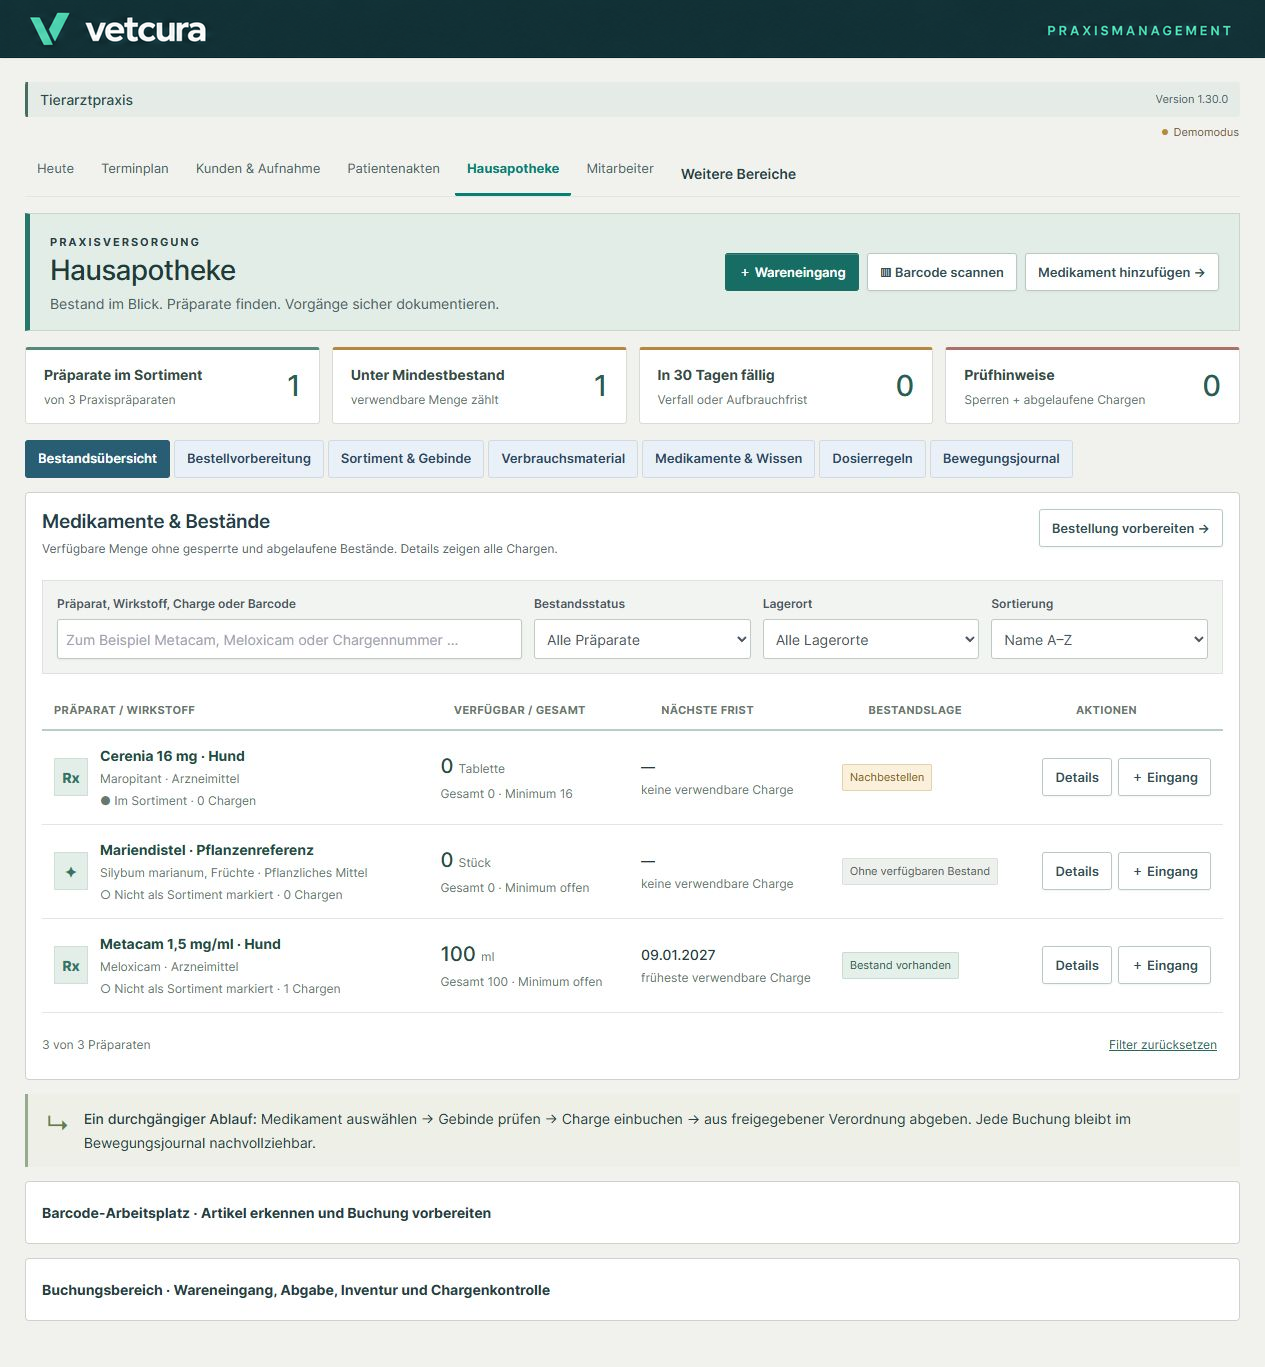1265x1367 pixels.
Task: Click Details for Metacam 1,5 mg/ml
Action: coord(1077,965)
